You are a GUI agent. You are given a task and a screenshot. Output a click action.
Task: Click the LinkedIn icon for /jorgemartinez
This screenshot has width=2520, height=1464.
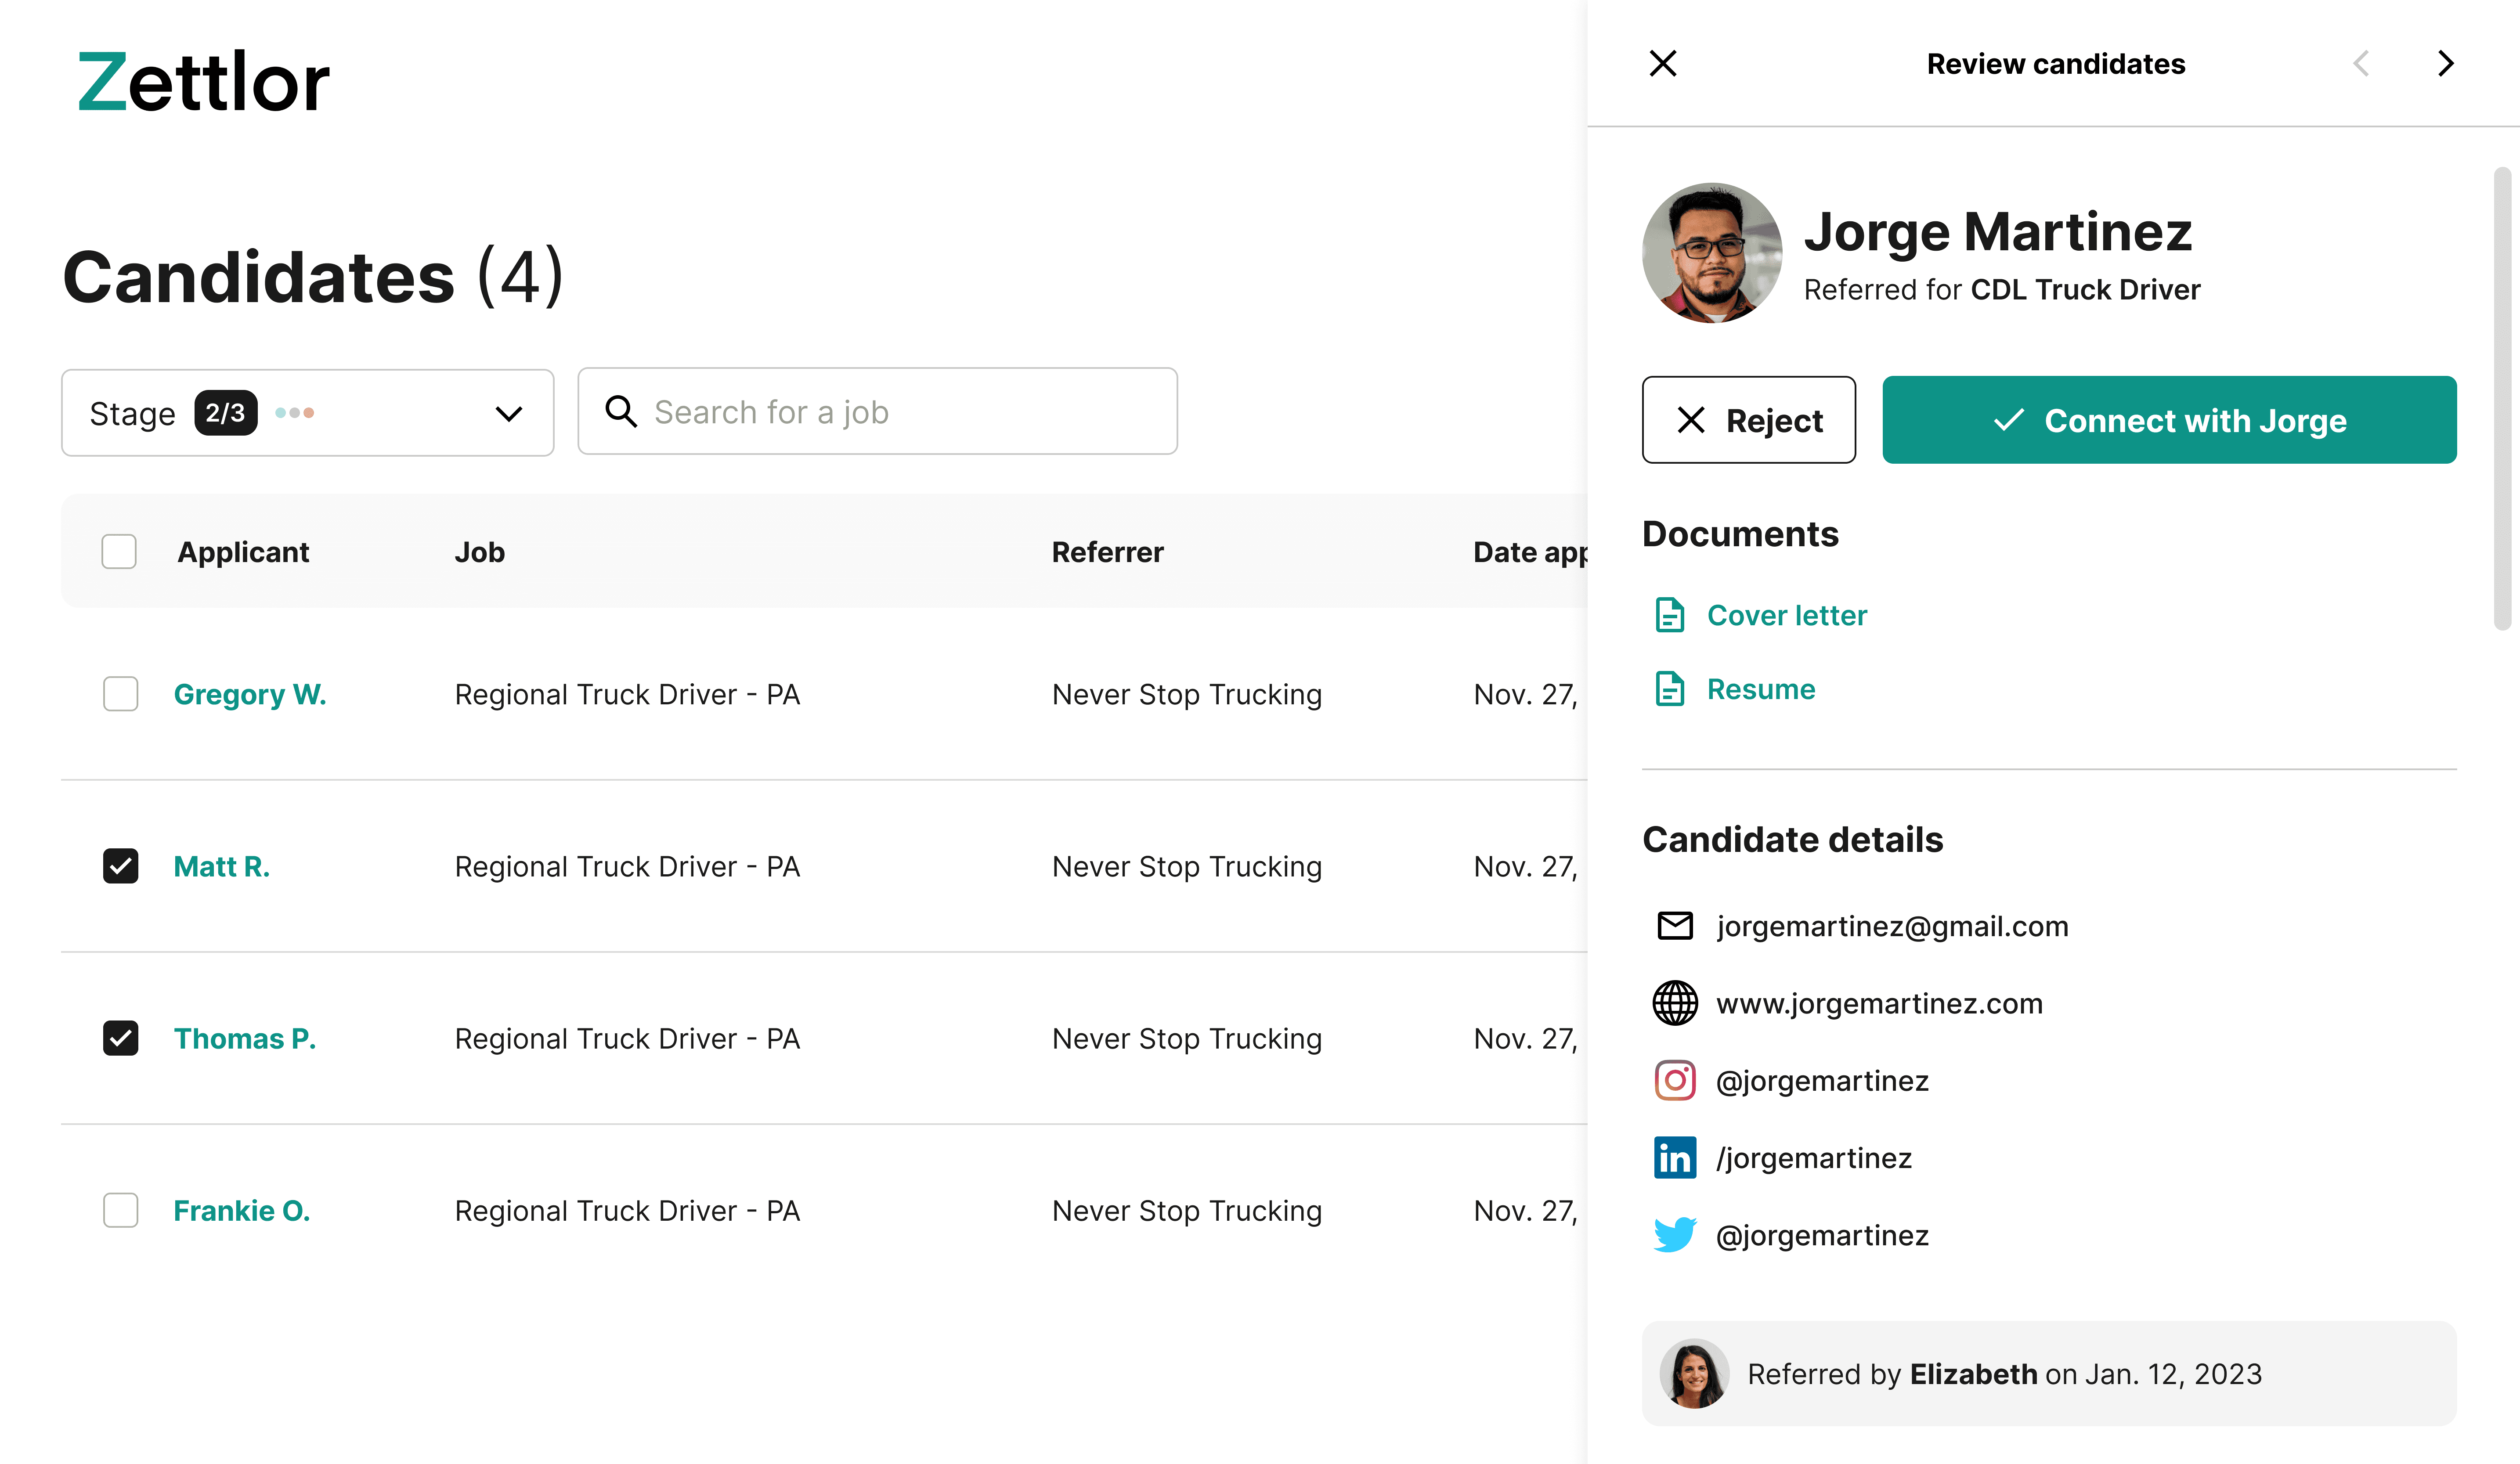click(x=1675, y=1157)
